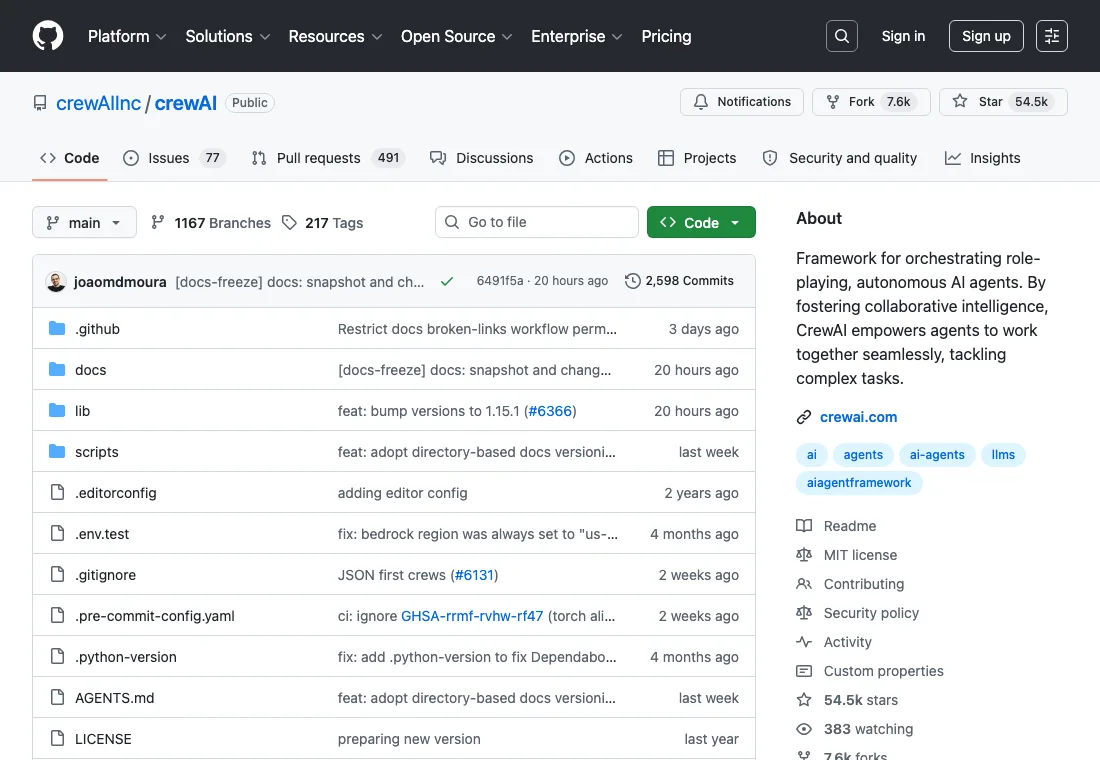Click the Custom properties note icon

pyautogui.click(x=804, y=671)
